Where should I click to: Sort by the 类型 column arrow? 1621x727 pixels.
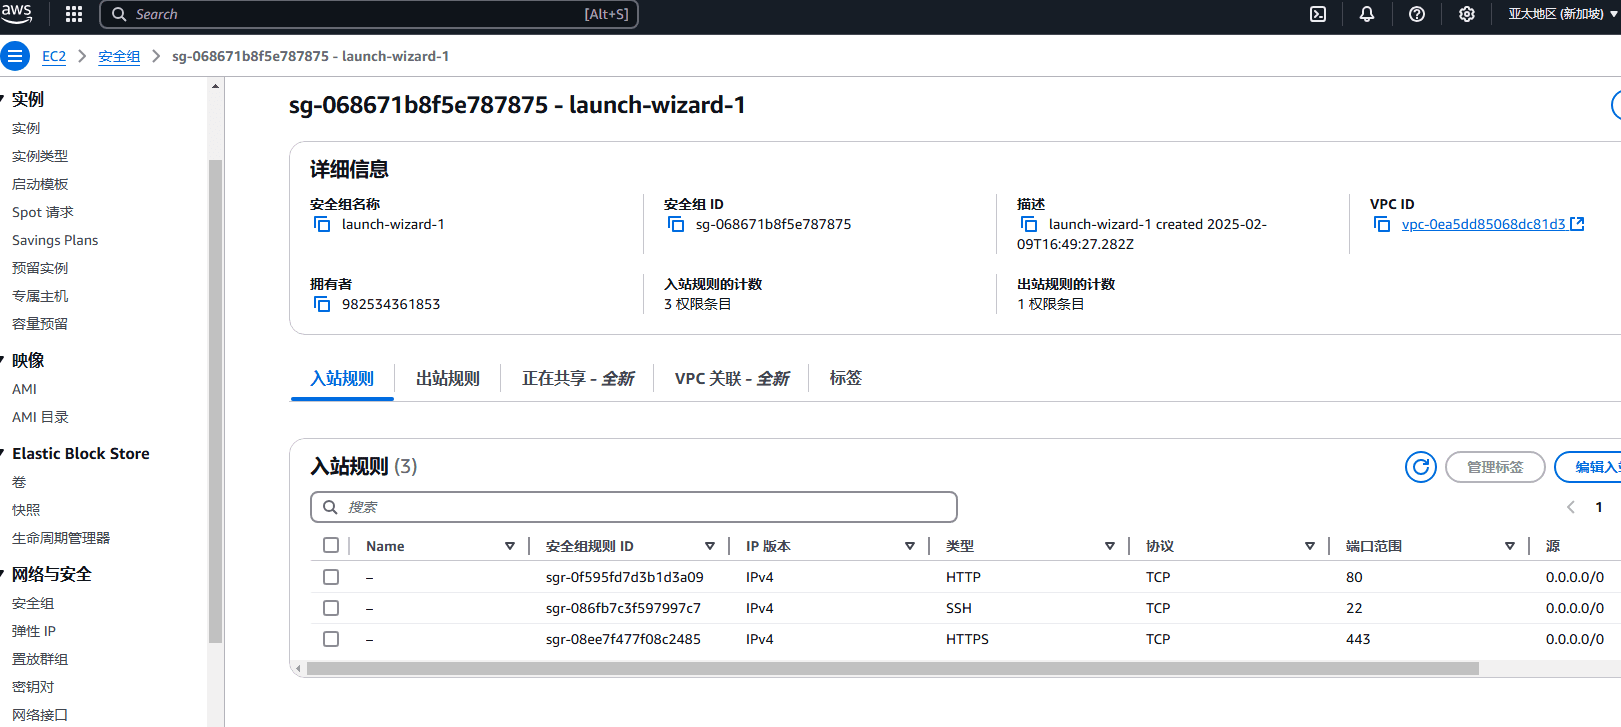click(1110, 546)
